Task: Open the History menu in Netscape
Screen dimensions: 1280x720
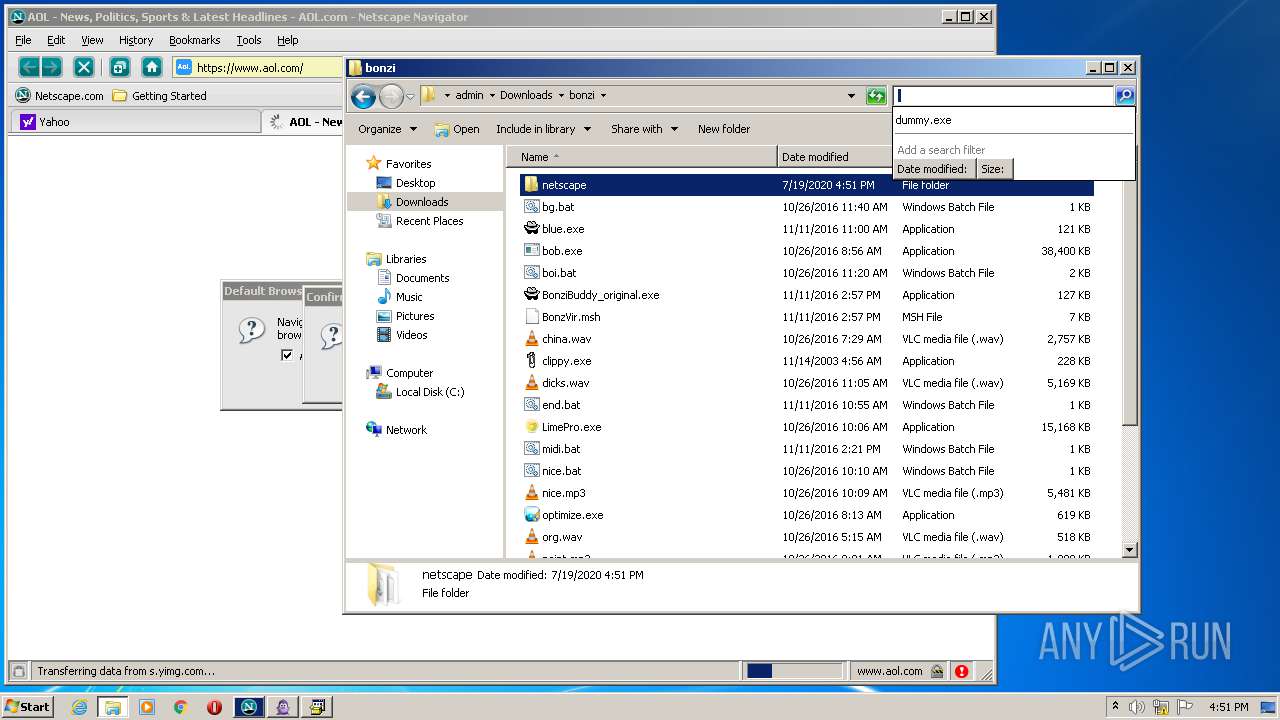Action: 136,40
